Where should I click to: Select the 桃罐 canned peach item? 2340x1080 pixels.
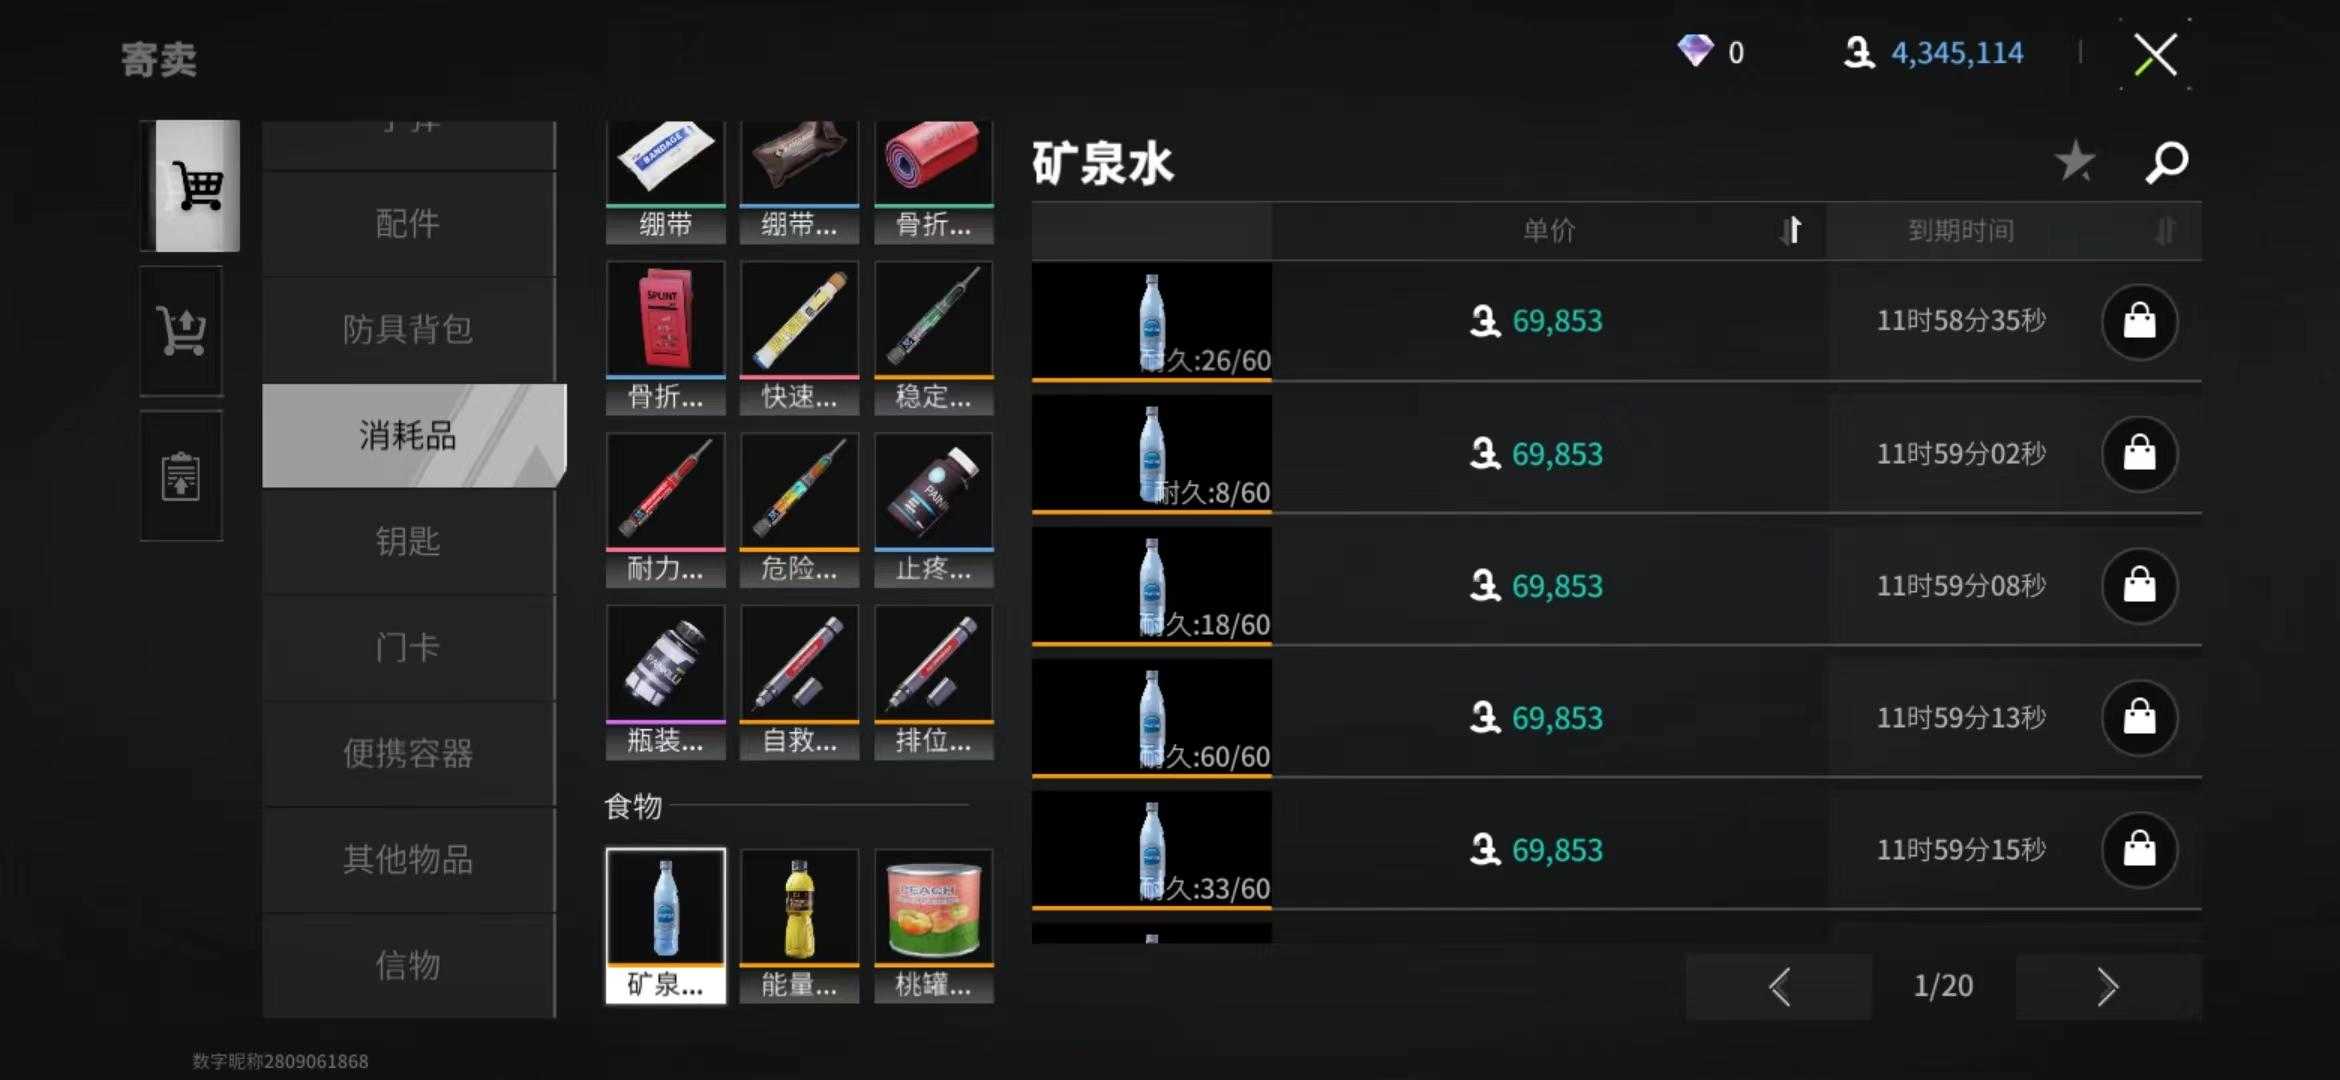click(x=933, y=926)
